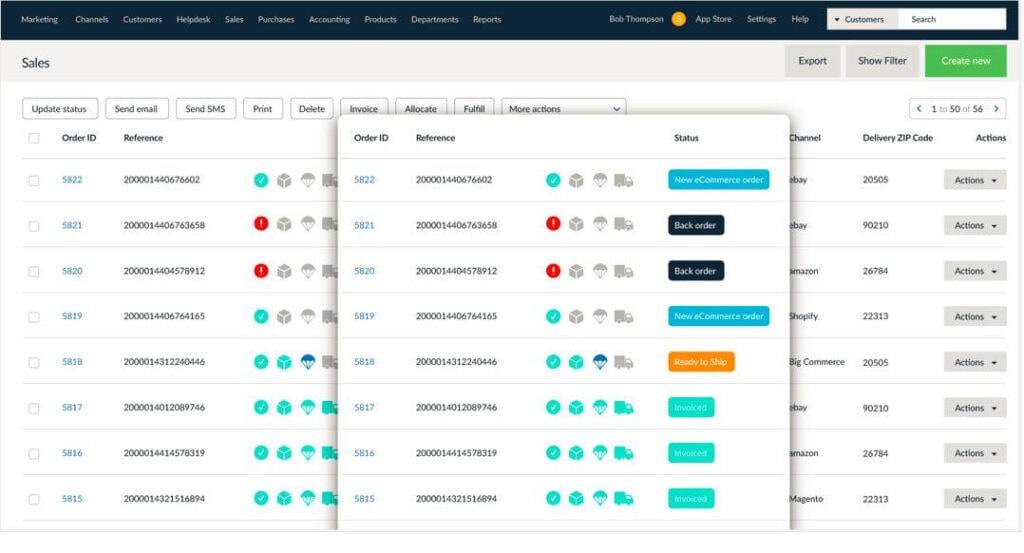Select the checkbox for order 5818
This screenshot has width=1024, height=553.
[x=34, y=362]
